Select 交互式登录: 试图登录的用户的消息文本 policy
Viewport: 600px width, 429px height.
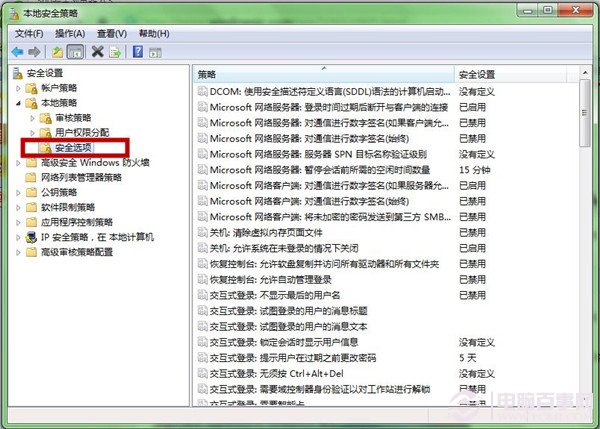tap(288, 326)
